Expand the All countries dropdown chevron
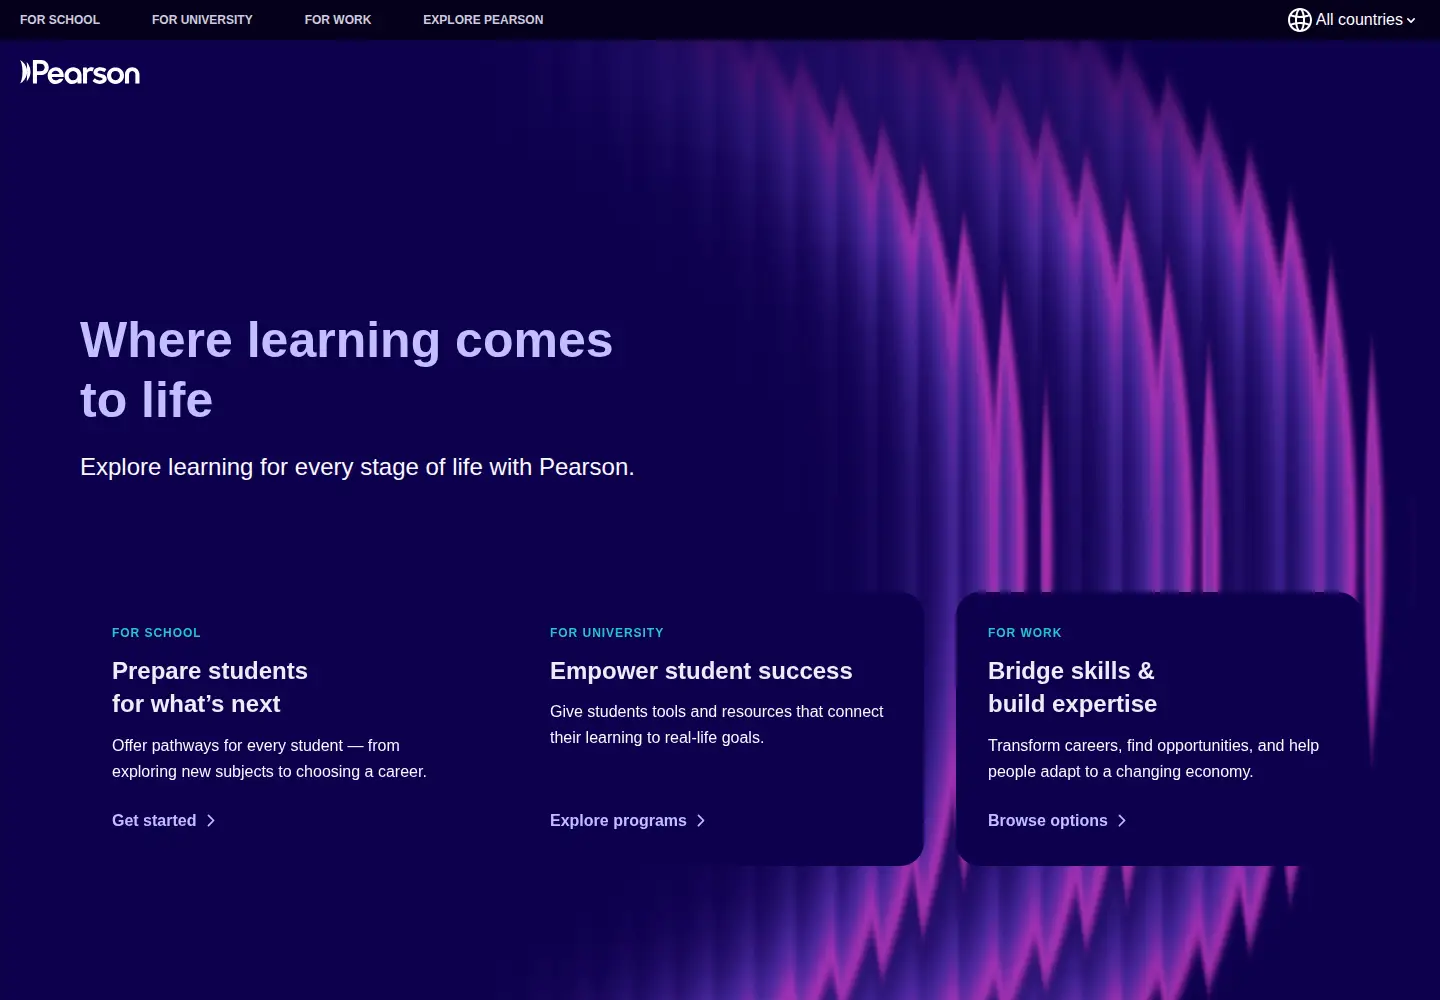 tap(1411, 21)
